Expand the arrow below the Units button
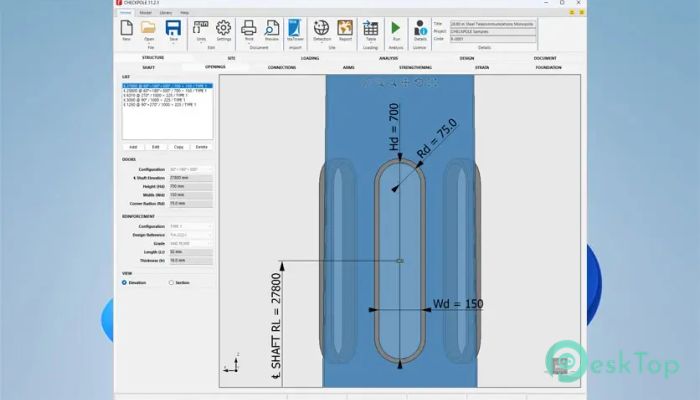Screen dimensions: 700x400 (x=200, y=43)
